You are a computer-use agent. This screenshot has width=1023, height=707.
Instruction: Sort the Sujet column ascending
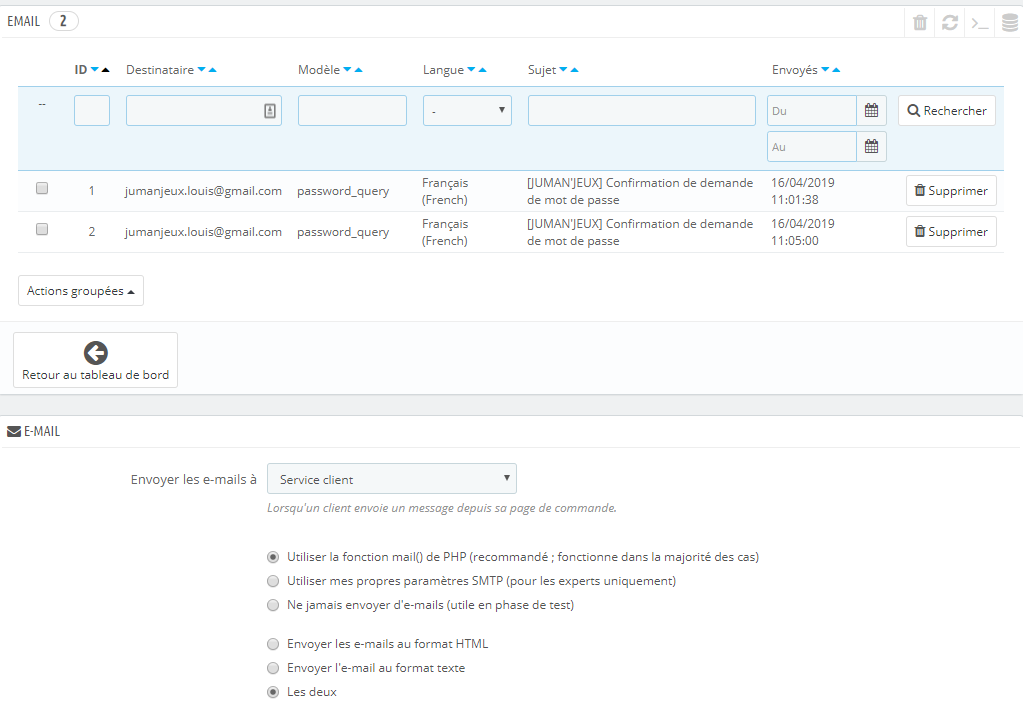tap(574, 69)
